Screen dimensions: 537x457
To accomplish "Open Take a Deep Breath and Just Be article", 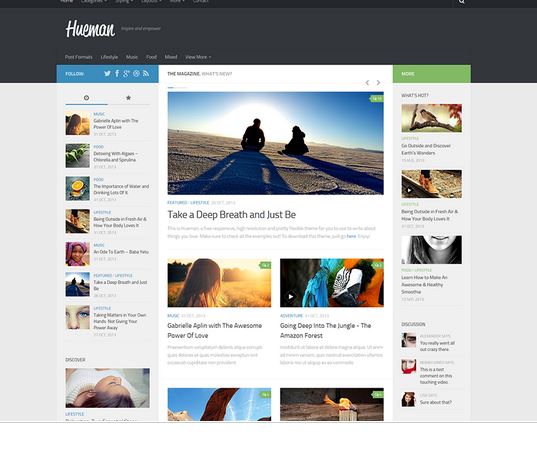I will pos(232,215).
